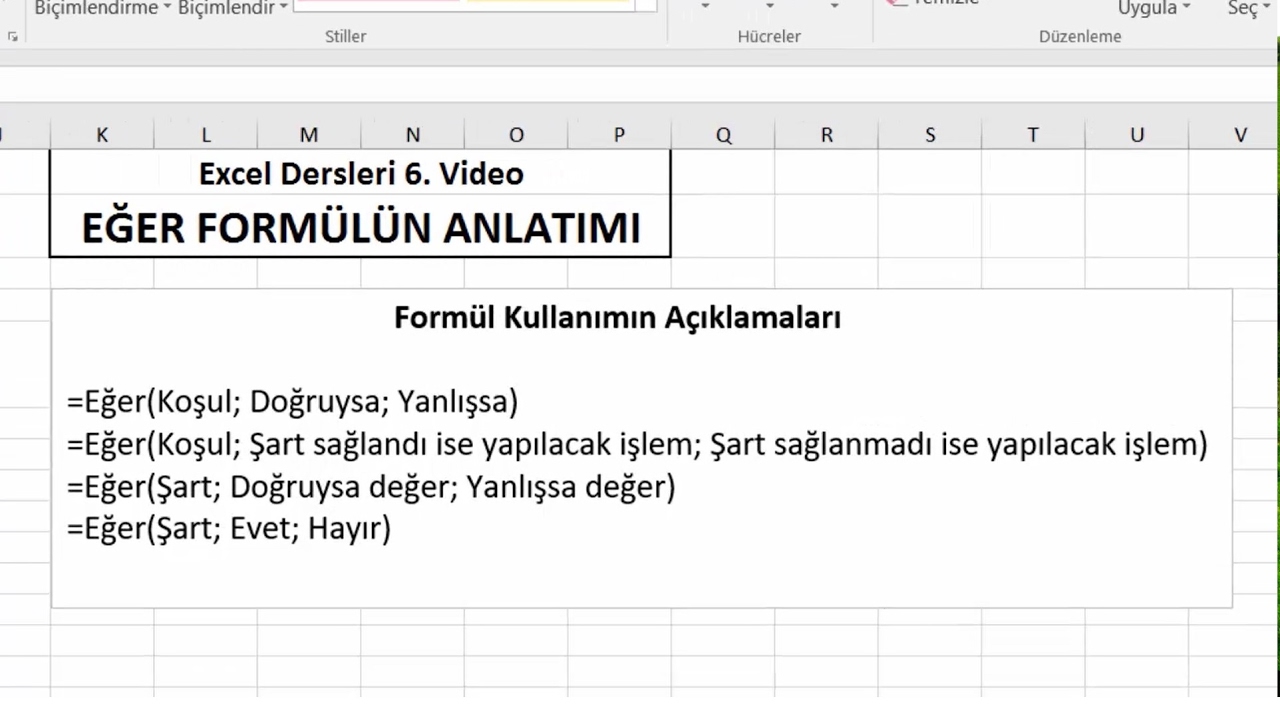Click the 'EĞER FORMÜLÜN ANLATIMI' title cell

tap(361, 228)
